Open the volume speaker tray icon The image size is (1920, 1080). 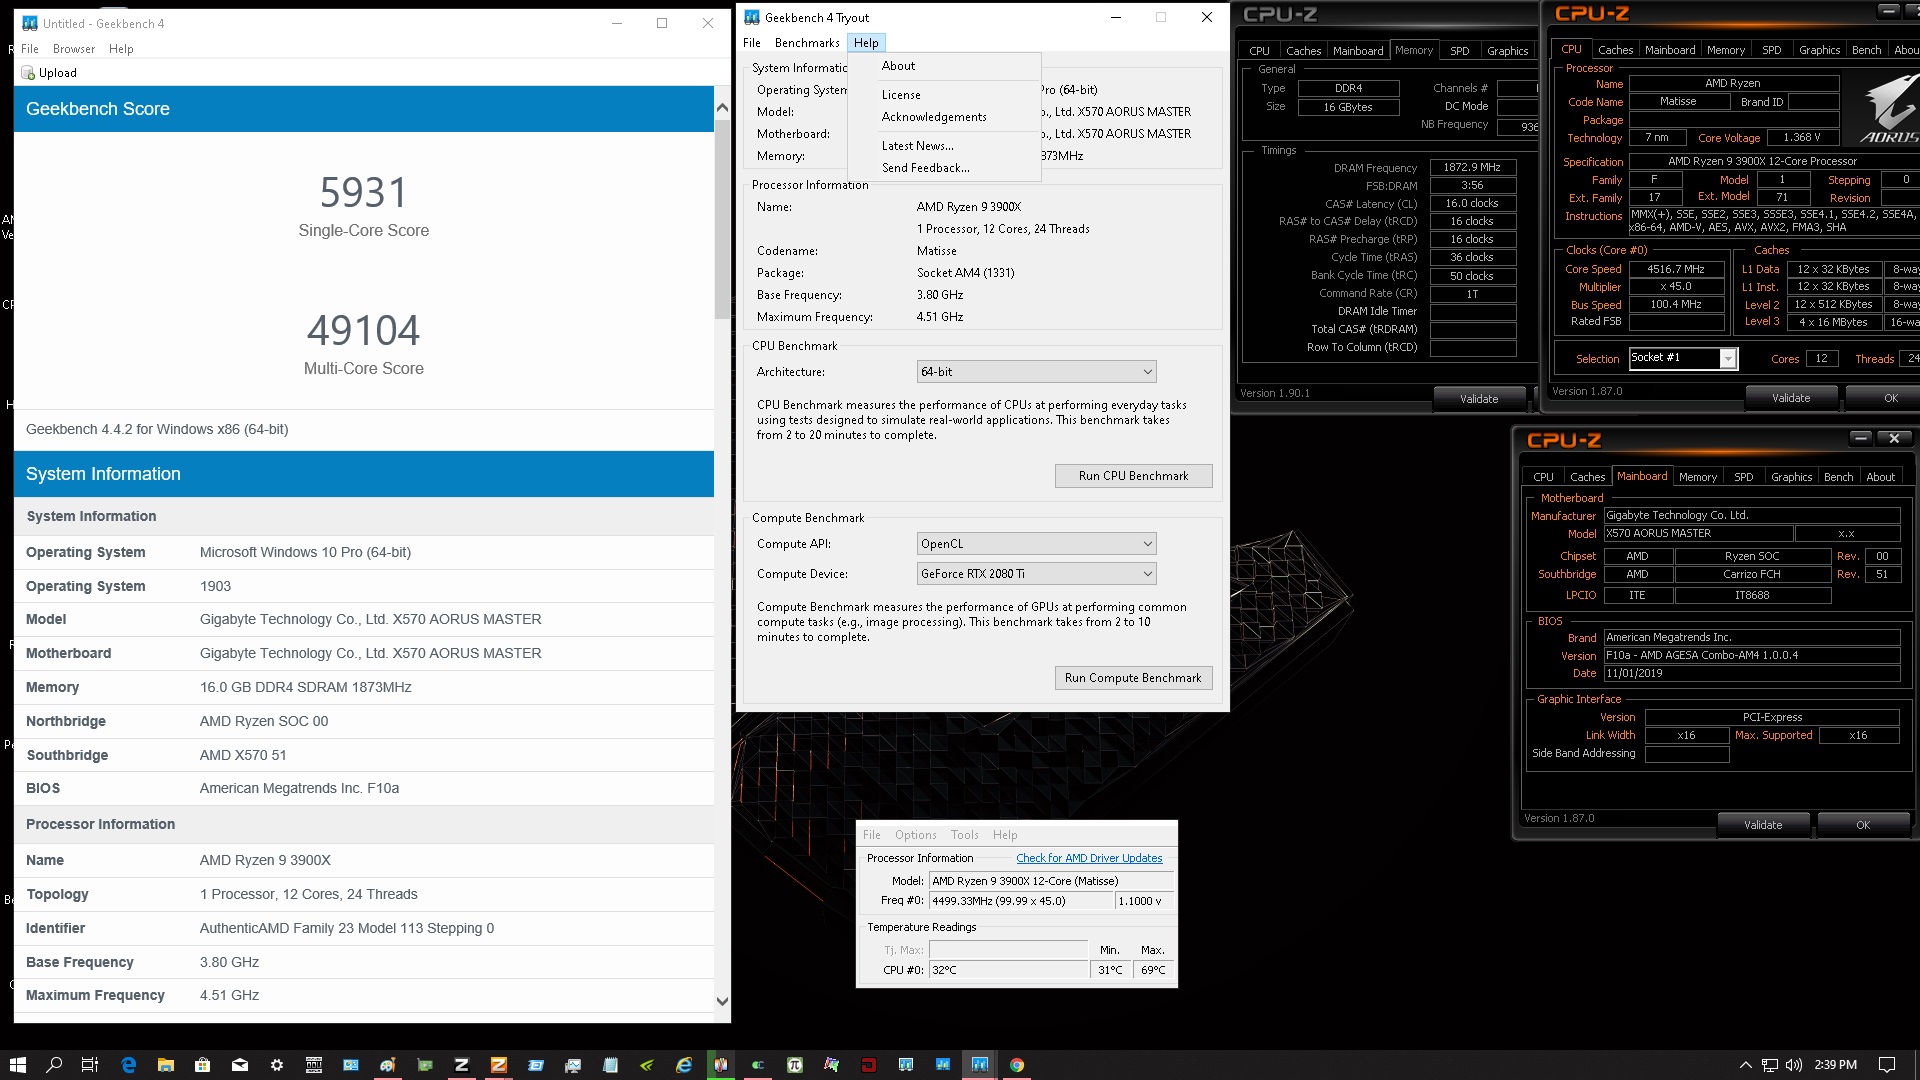(x=1793, y=1065)
